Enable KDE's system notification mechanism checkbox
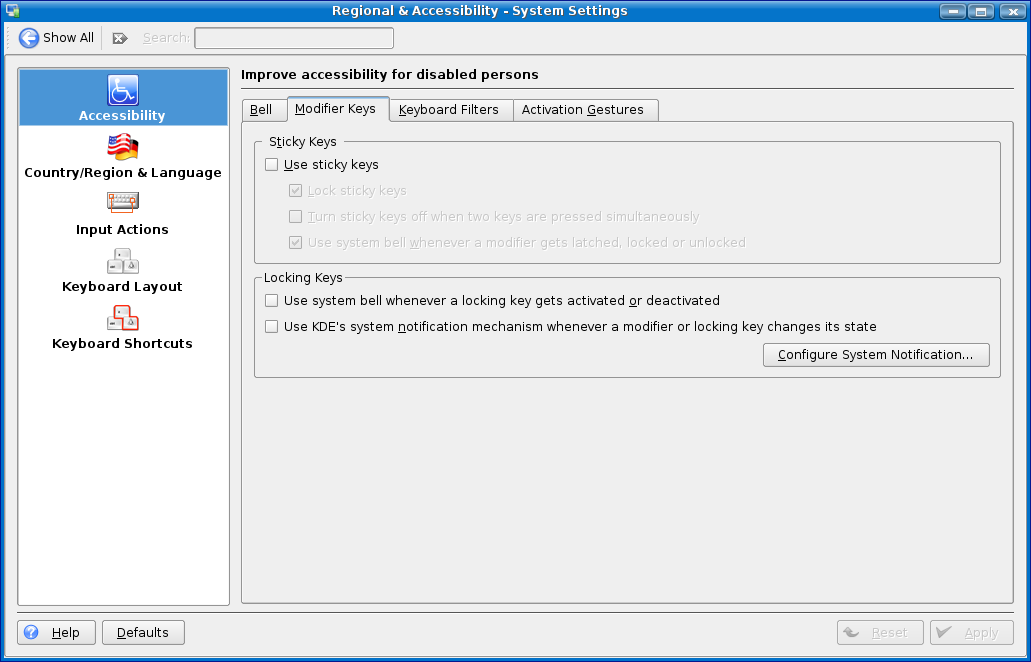 (271, 327)
